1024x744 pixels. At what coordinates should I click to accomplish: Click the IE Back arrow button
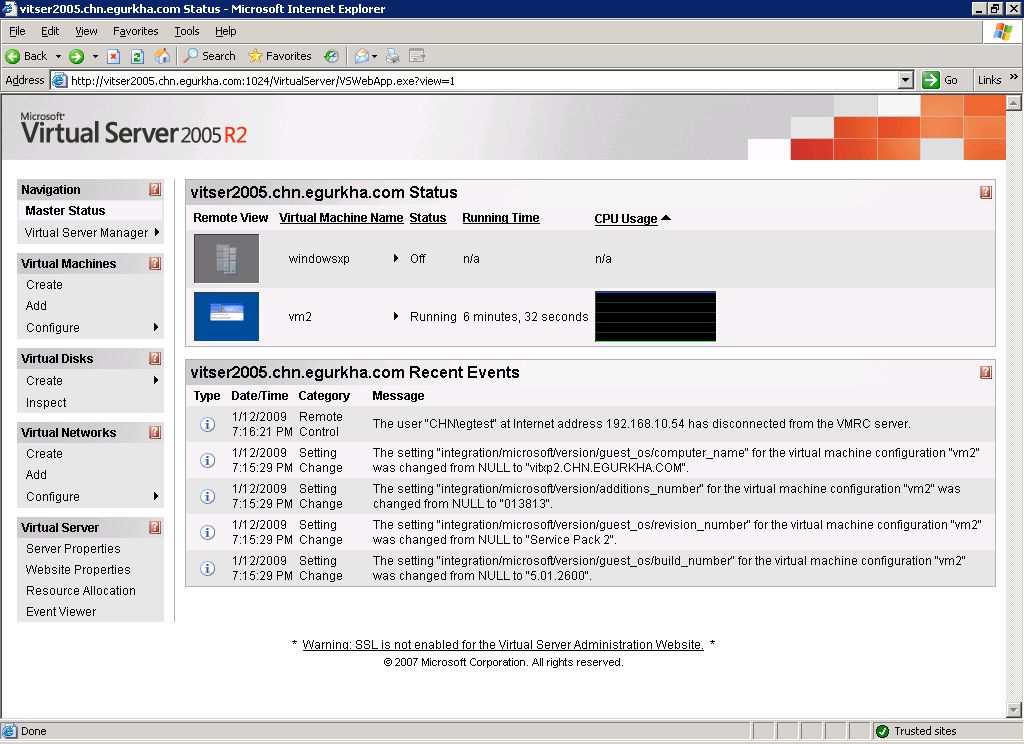[x=12, y=56]
